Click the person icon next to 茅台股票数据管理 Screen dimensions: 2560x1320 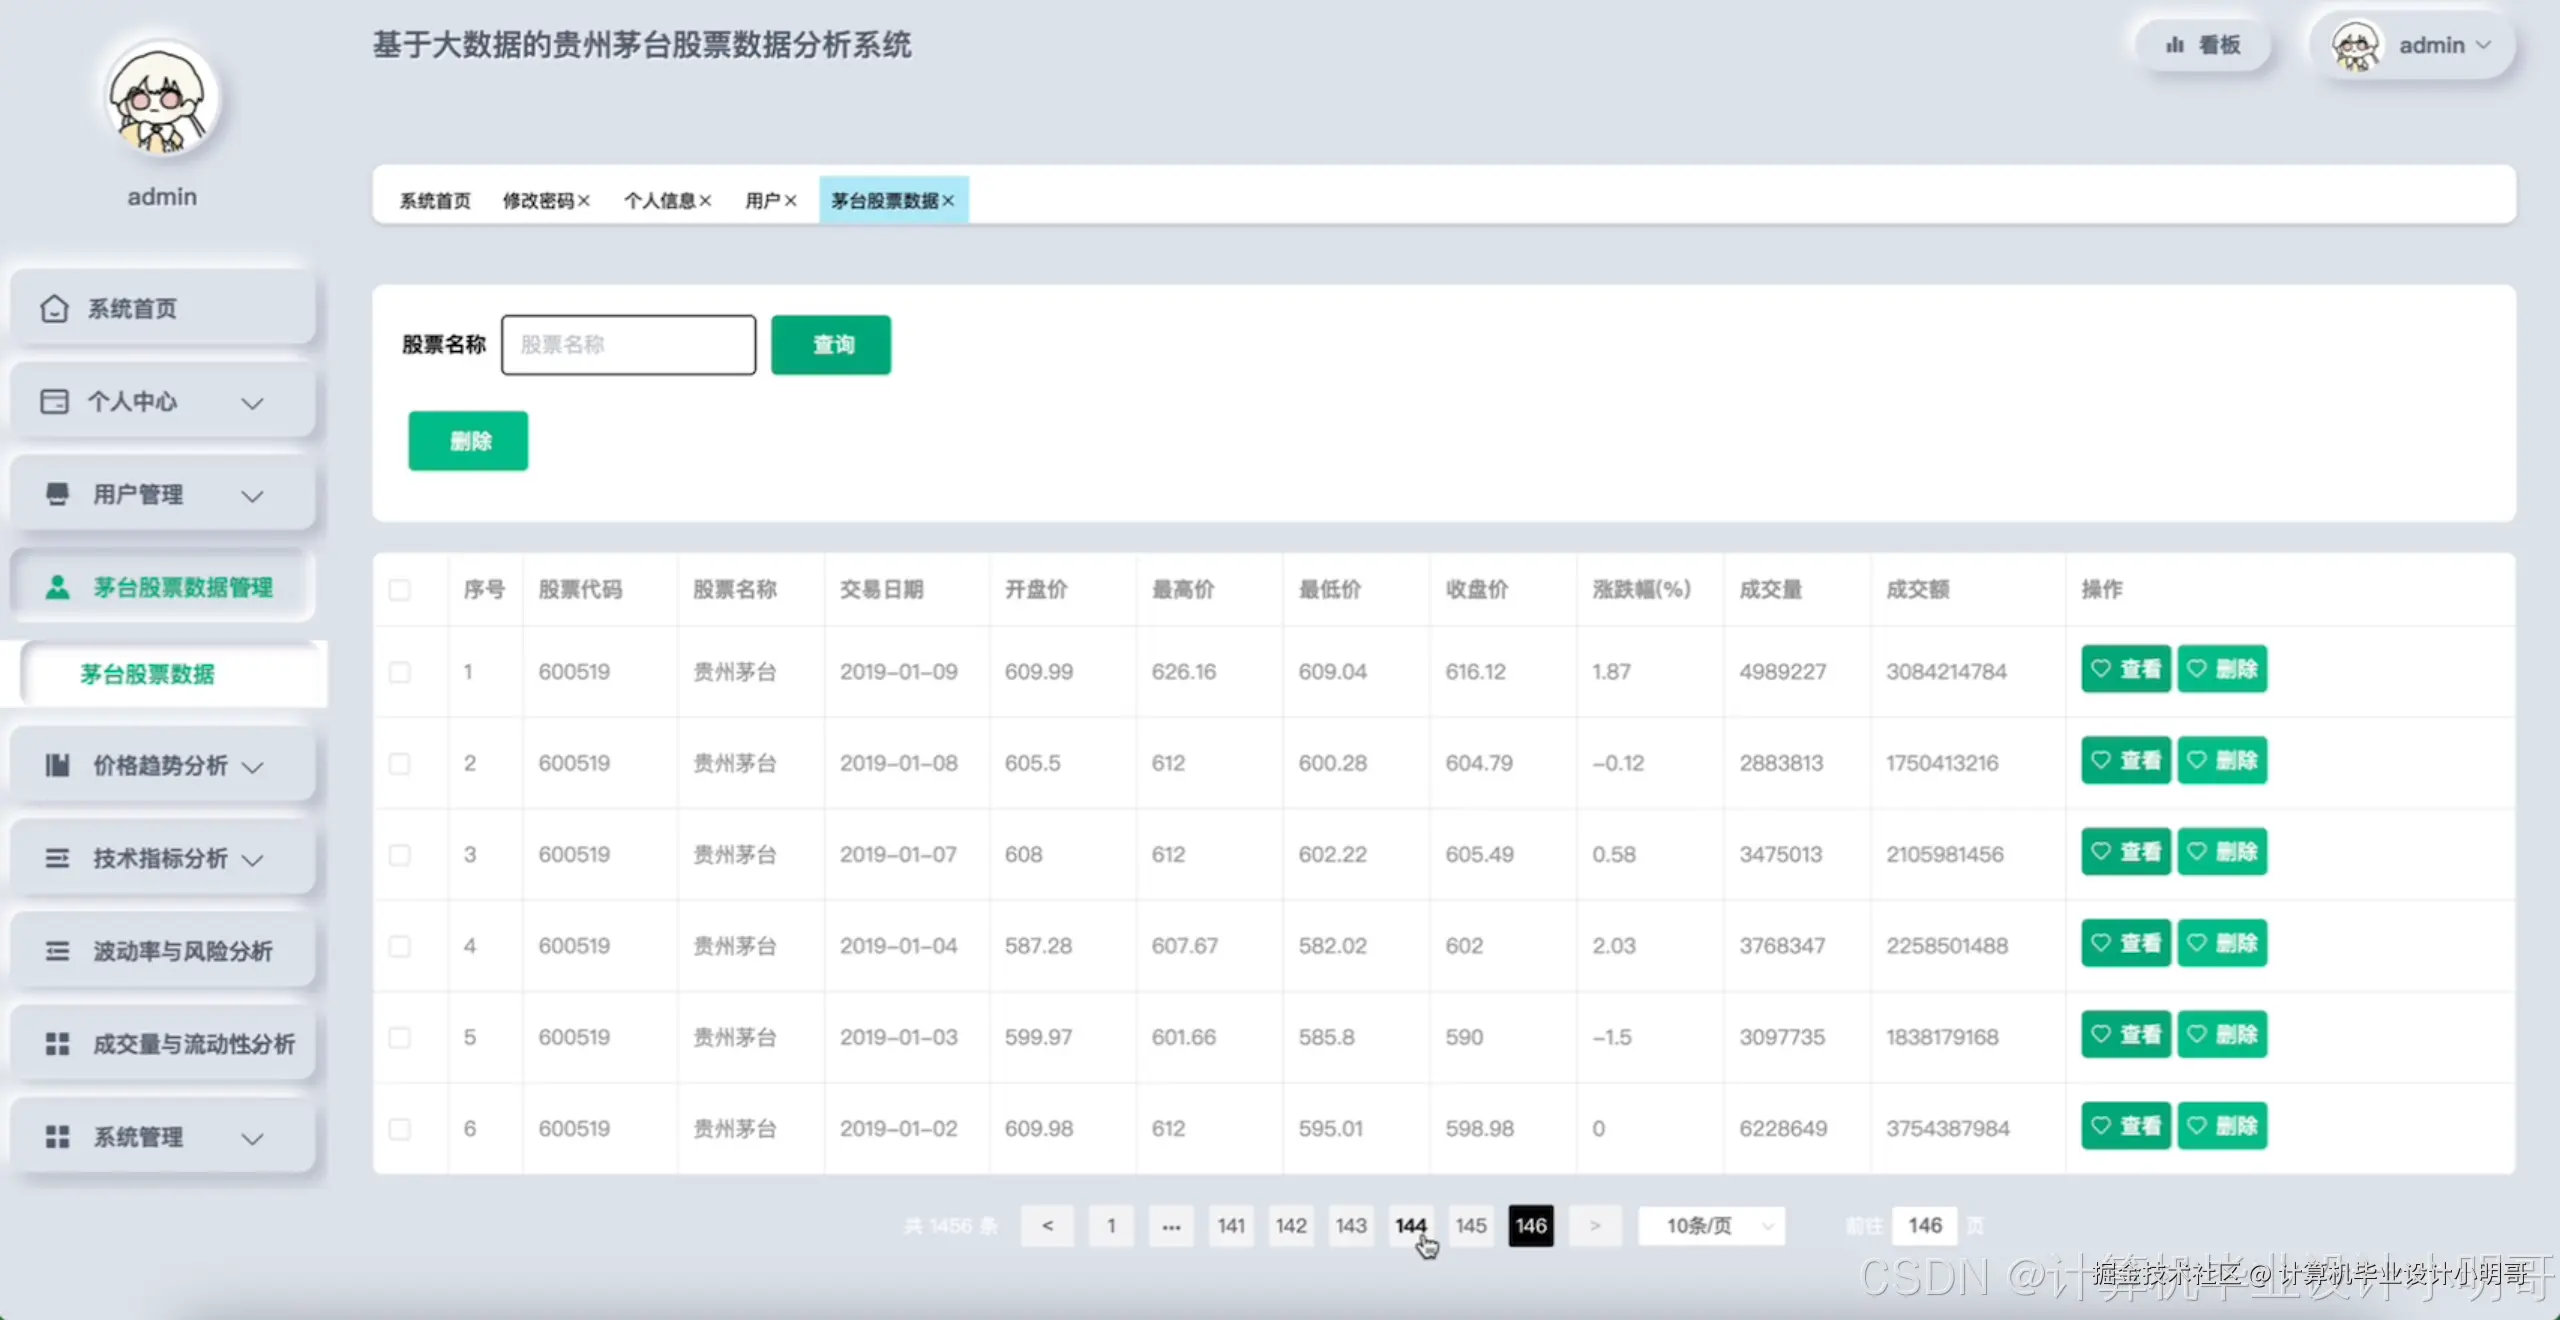58,587
